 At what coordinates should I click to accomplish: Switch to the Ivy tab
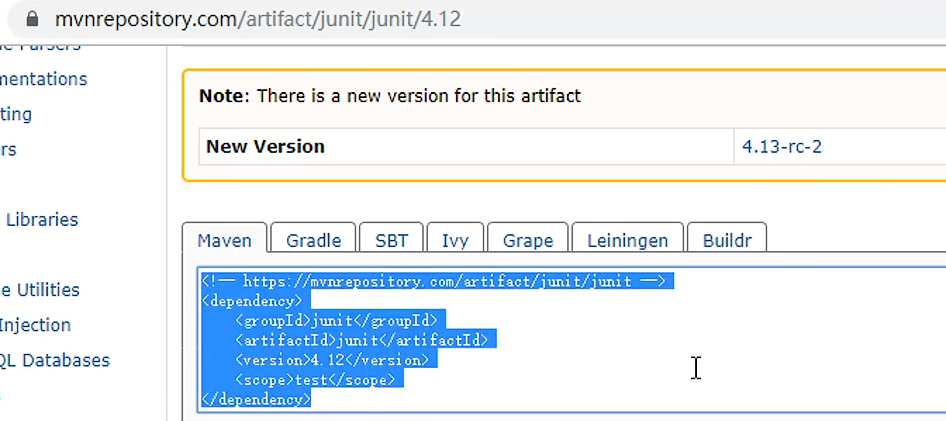455,240
